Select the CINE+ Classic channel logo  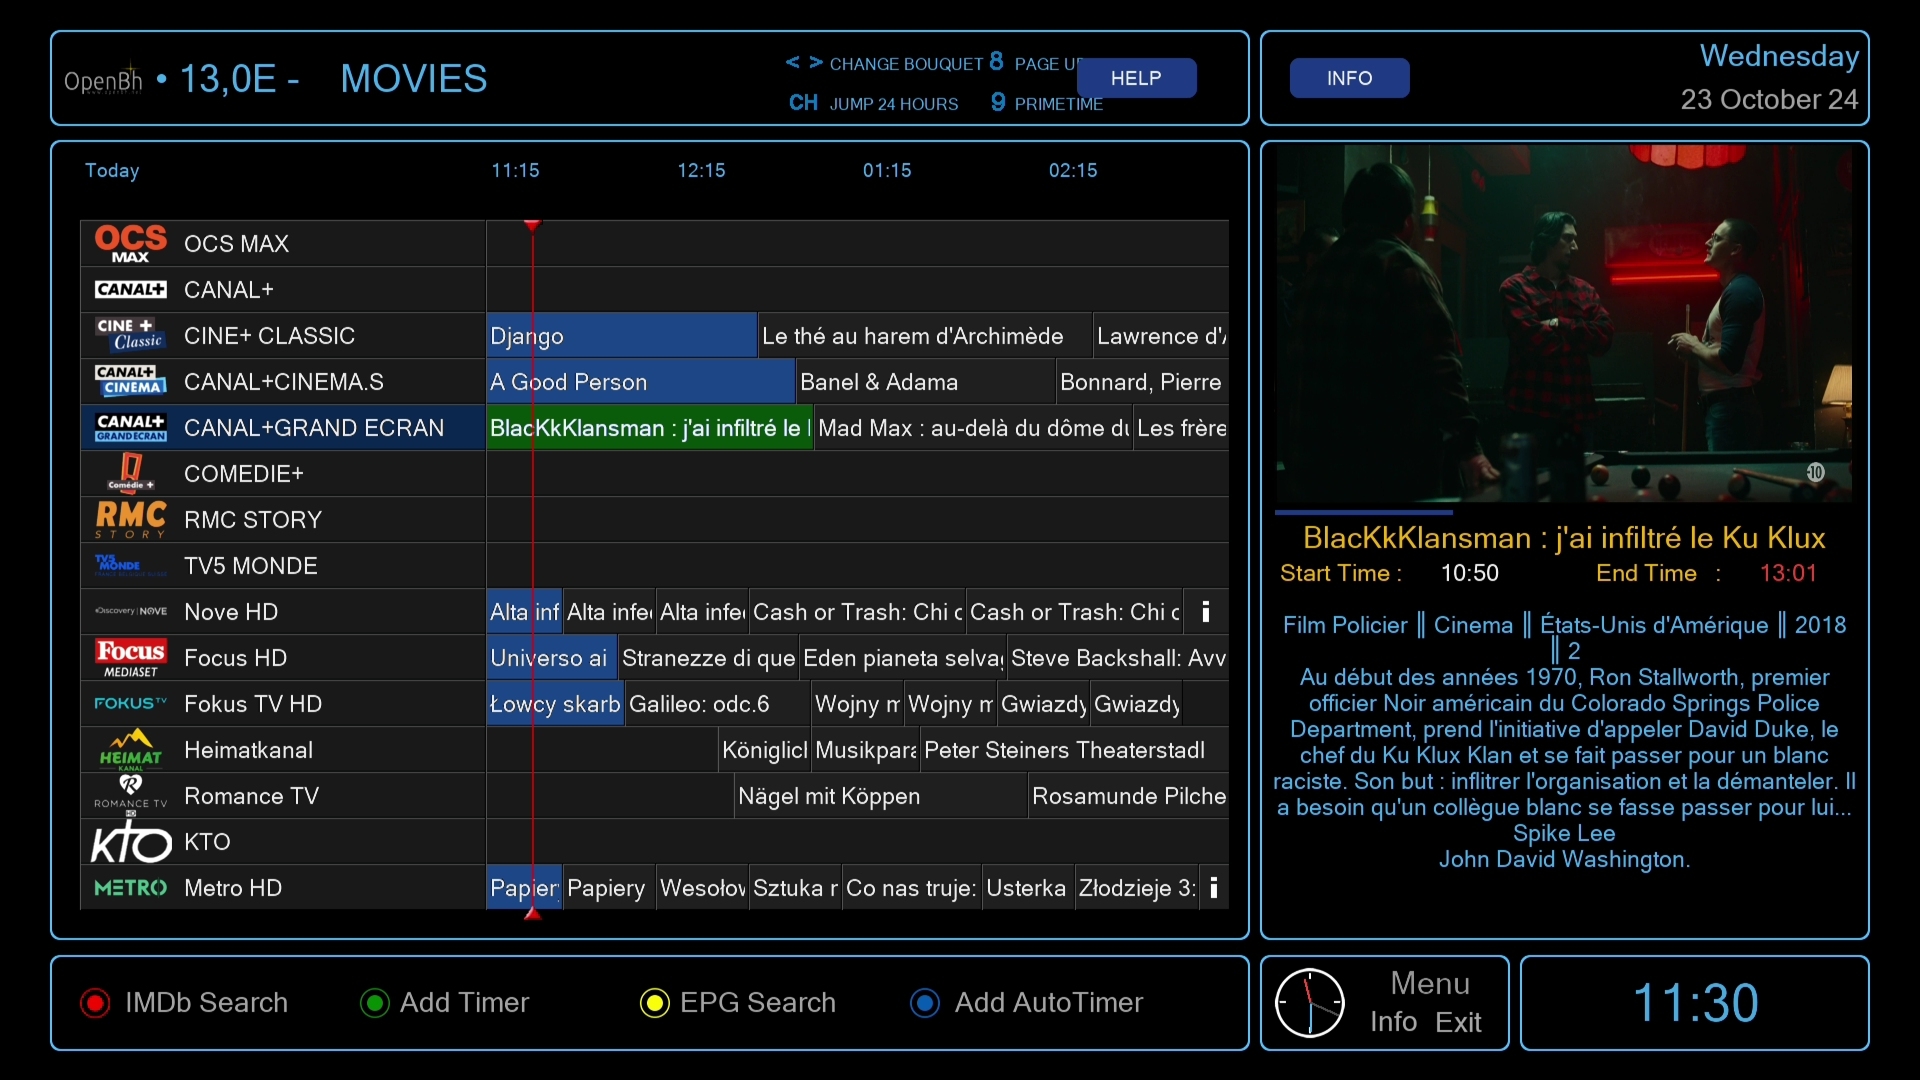[130, 335]
